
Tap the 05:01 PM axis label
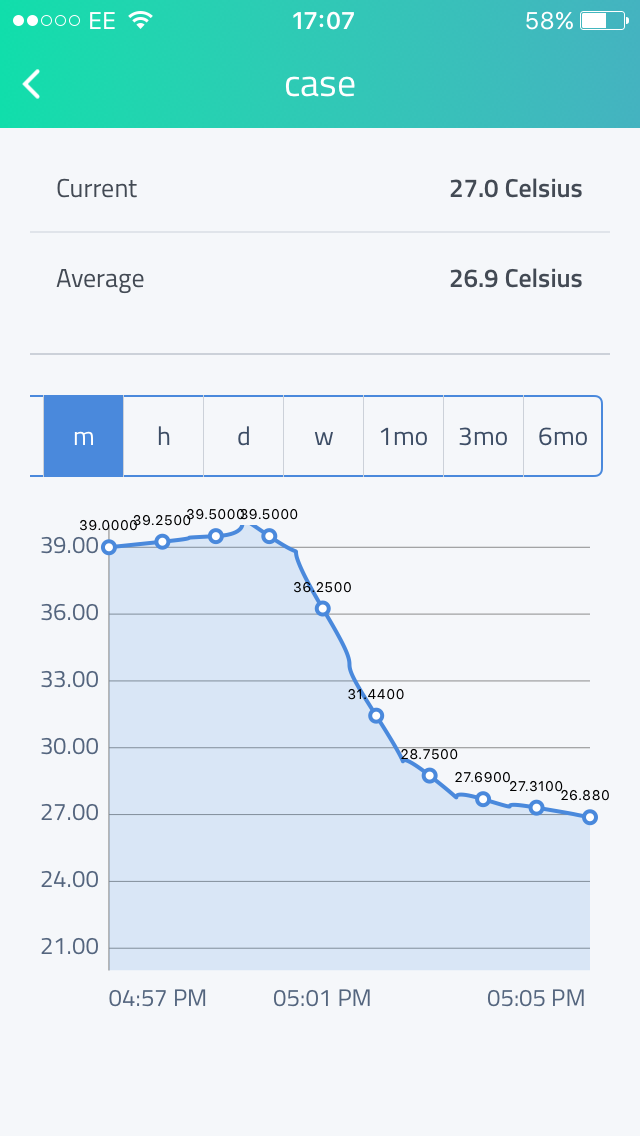pyautogui.click(x=320, y=997)
